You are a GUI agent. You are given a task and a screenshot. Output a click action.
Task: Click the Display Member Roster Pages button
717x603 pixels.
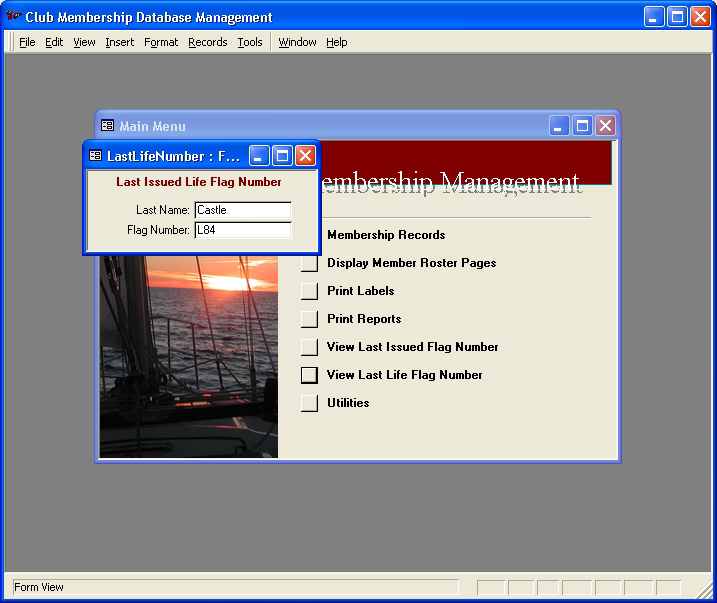tap(310, 264)
